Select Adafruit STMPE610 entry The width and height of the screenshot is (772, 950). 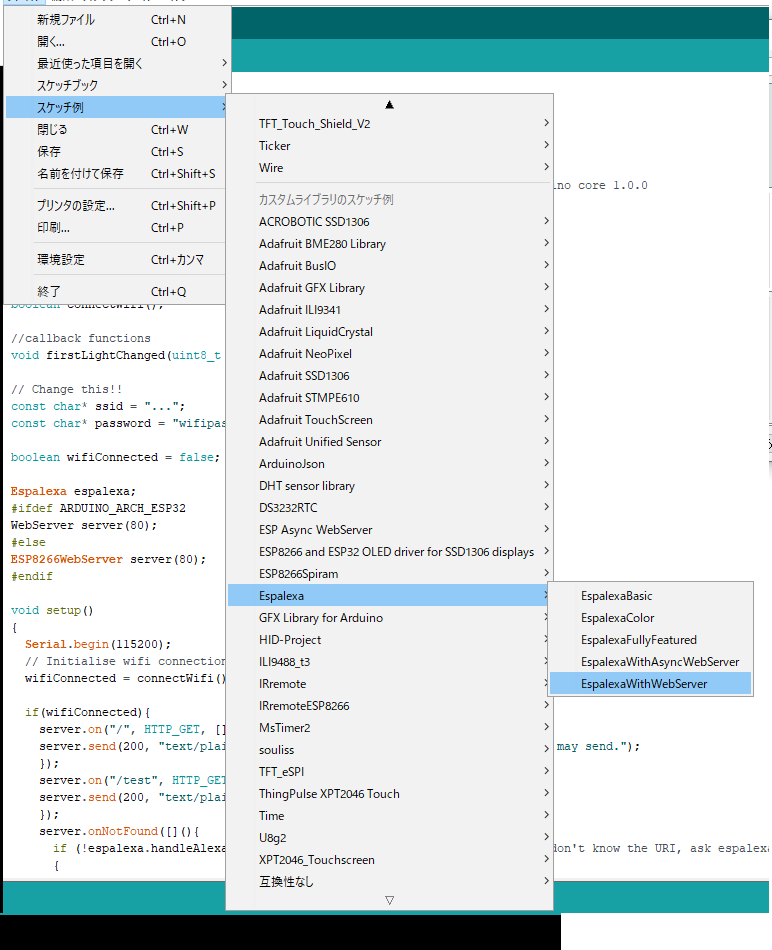pyautogui.click(x=390, y=398)
